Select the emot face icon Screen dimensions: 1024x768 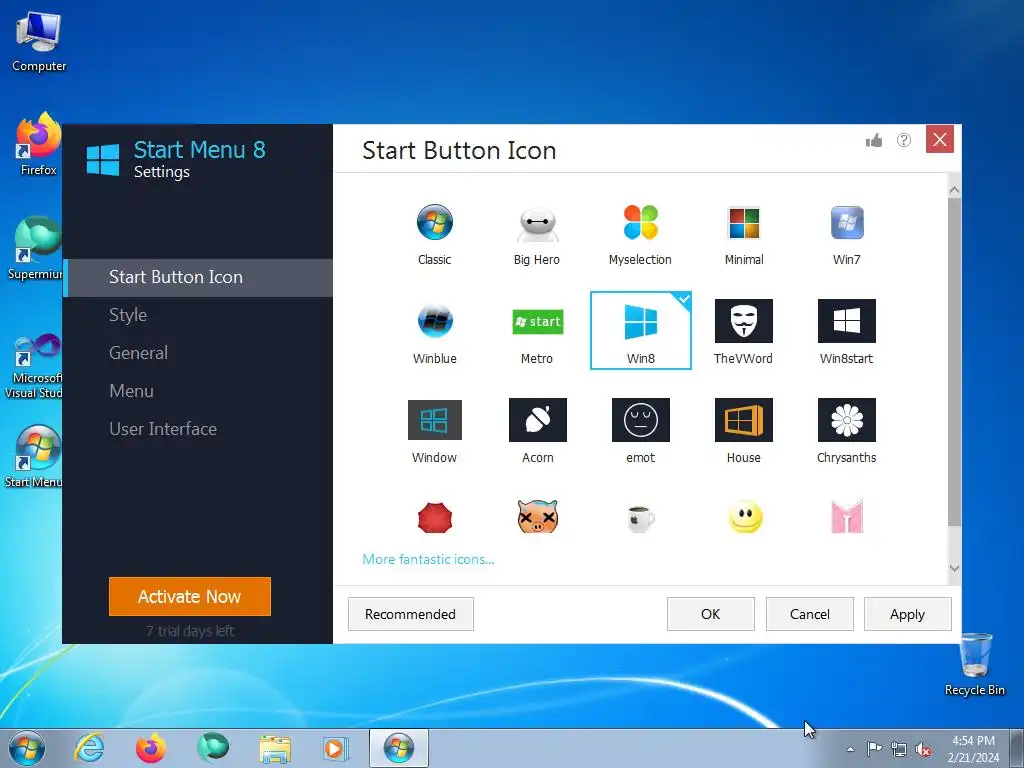[x=641, y=431]
